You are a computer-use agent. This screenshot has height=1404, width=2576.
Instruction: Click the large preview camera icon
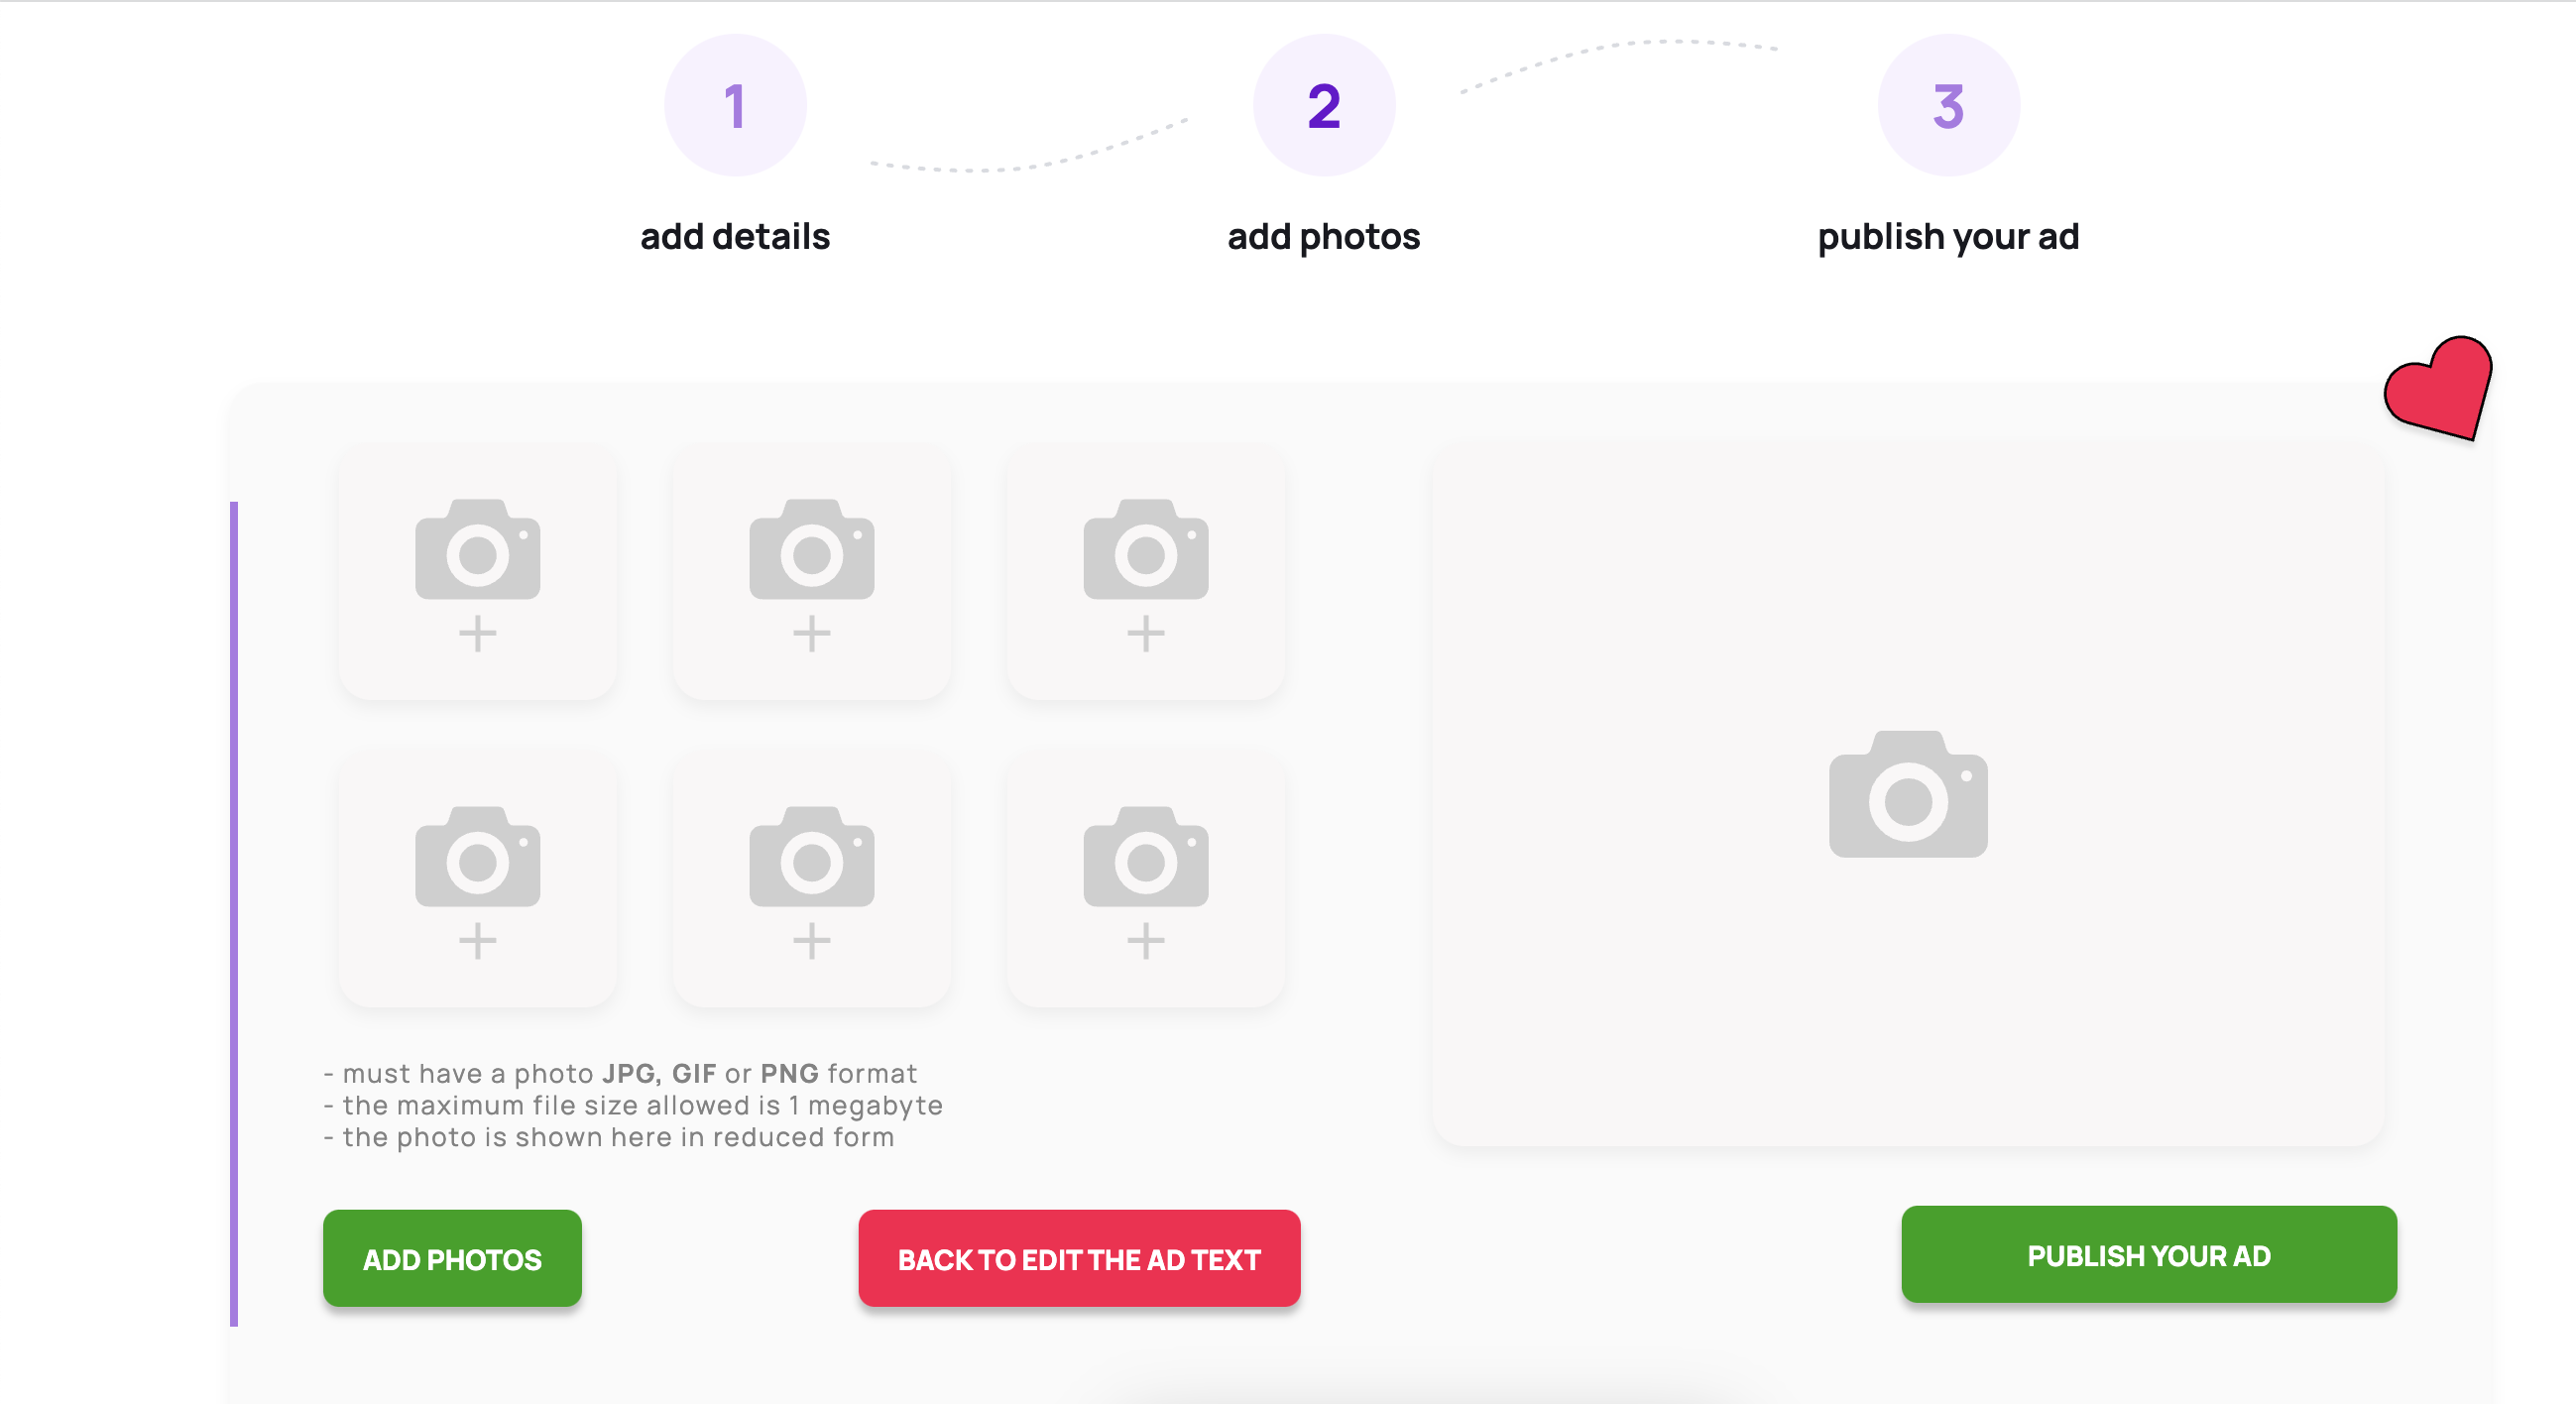pyautogui.click(x=1908, y=794)
